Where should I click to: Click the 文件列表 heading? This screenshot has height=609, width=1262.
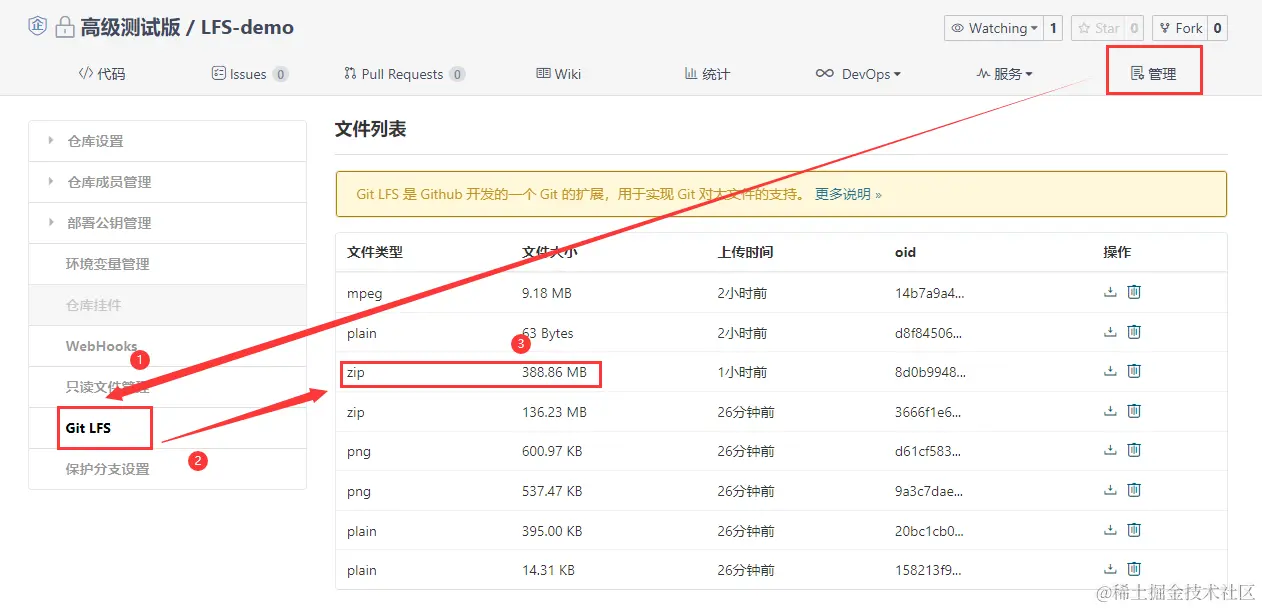pyautogui.click(x=370, y=129)
